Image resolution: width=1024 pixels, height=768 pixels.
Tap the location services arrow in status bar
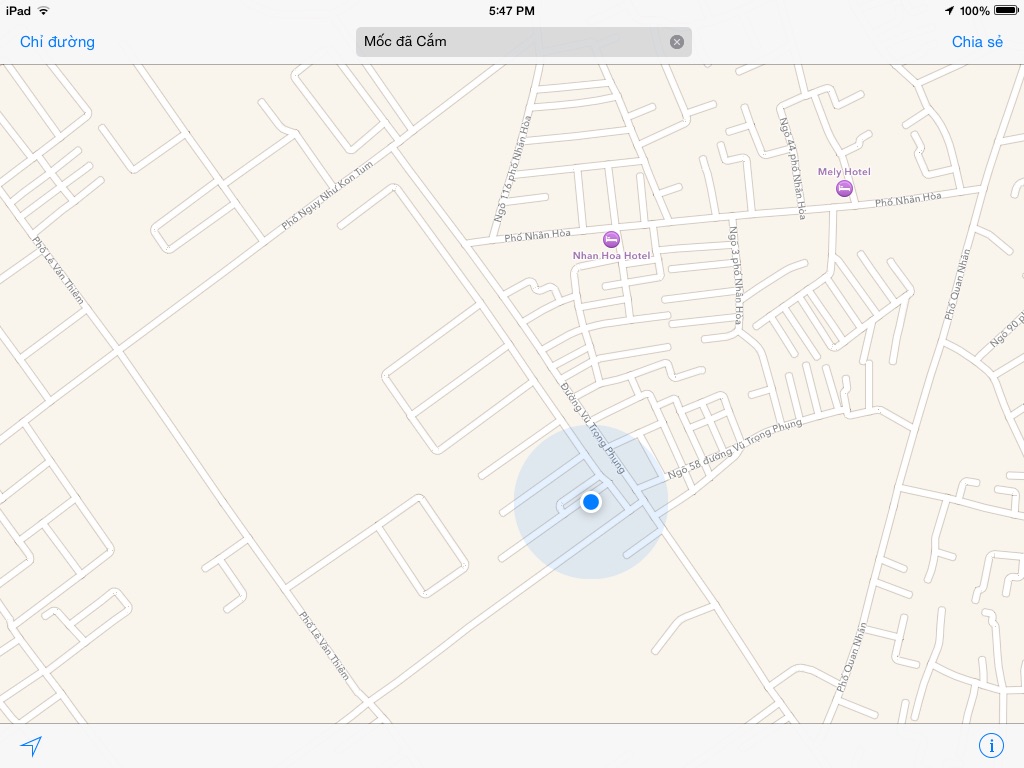[950, 10]
